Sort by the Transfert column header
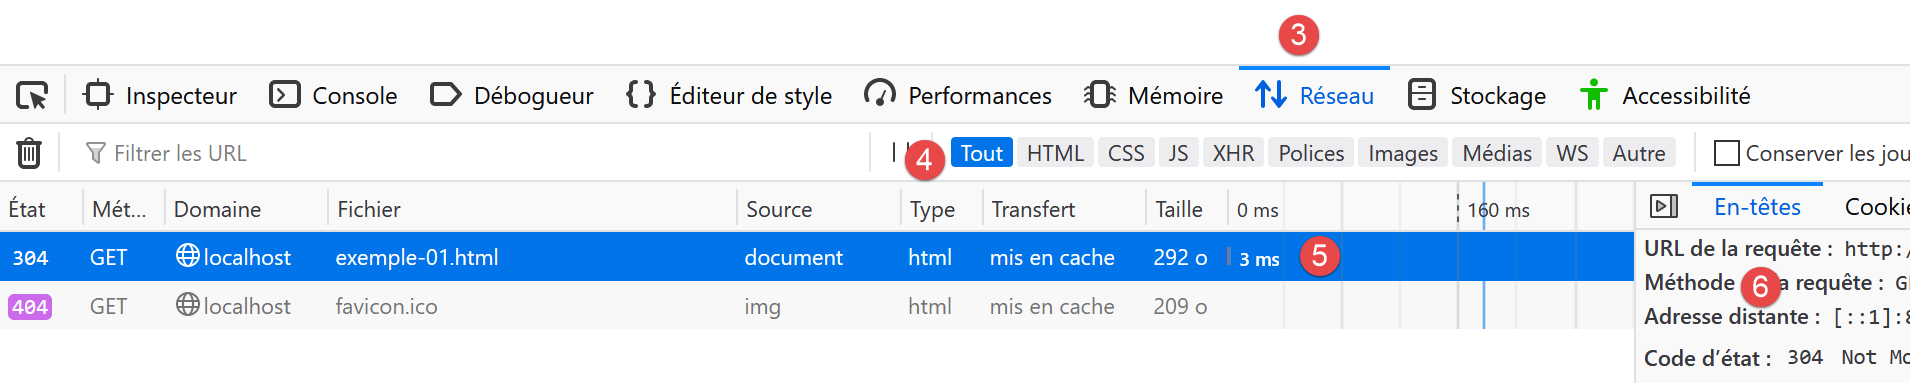The width and height of the screenshot is (1910, 383). coord(1063,209)
